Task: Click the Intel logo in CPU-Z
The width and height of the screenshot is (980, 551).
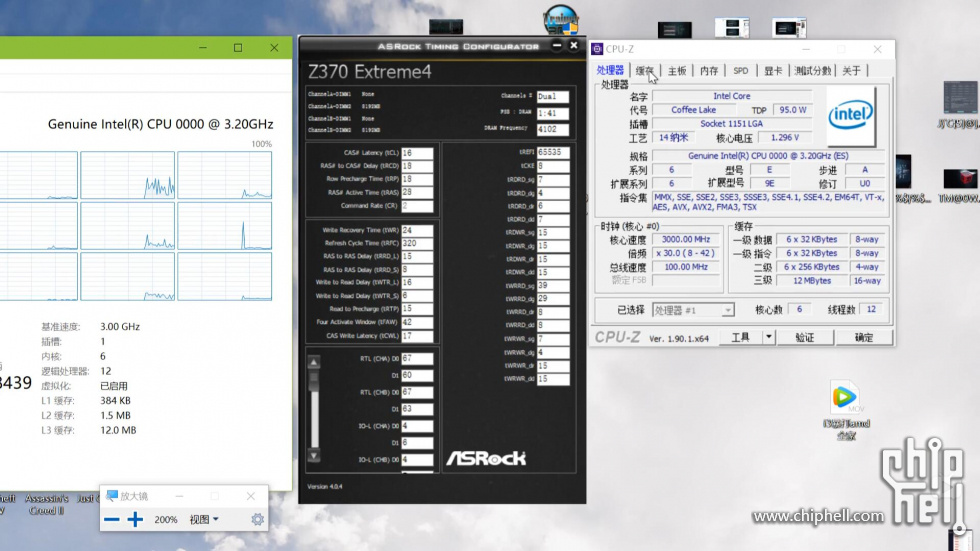Action: pos(851,116)
